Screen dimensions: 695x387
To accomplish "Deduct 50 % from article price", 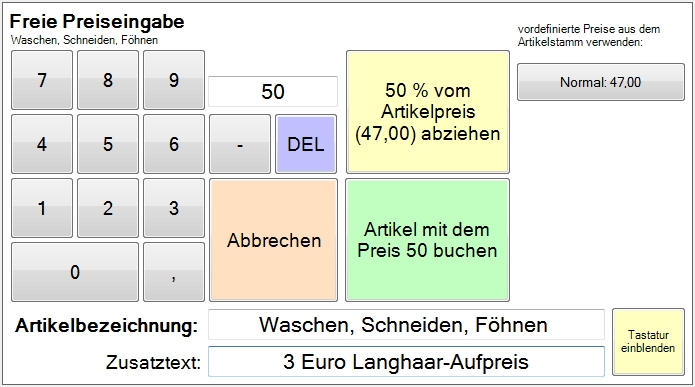I will (427, 112).
